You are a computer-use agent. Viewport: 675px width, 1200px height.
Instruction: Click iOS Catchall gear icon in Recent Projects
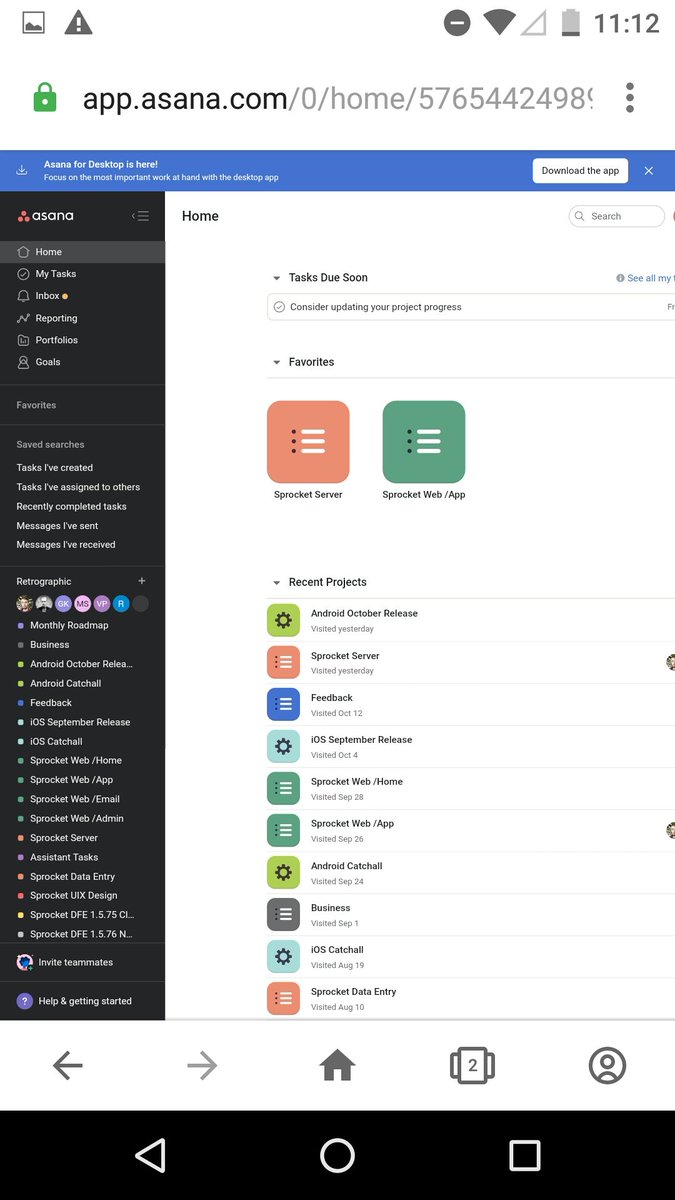click(x=283, y=956)
